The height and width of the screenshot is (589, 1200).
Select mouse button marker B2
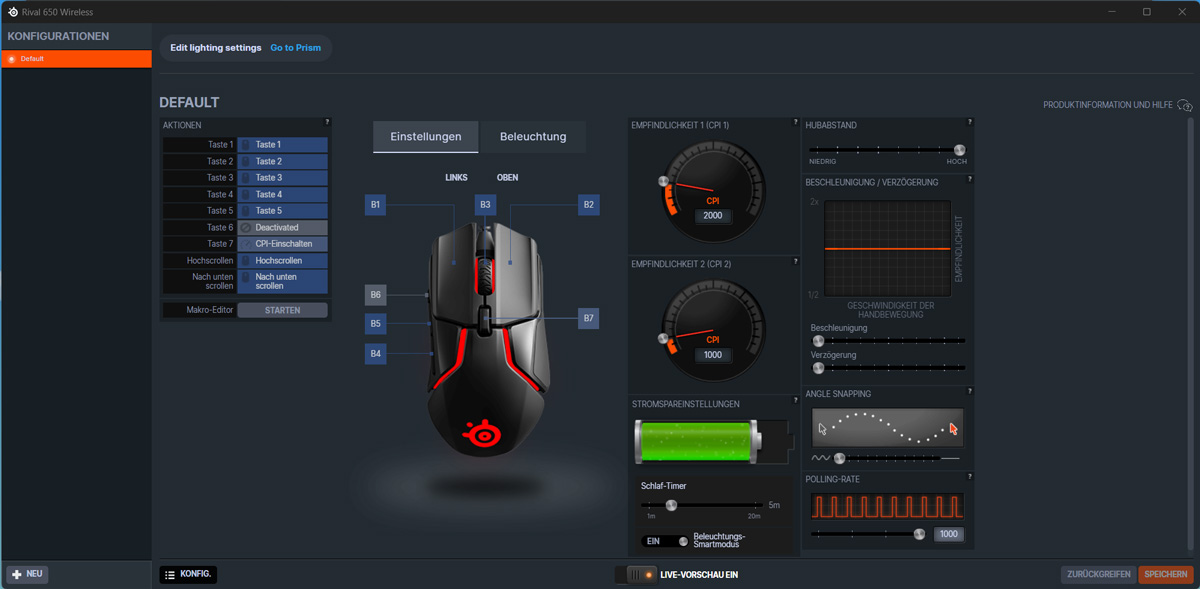(x=589, y=205)
